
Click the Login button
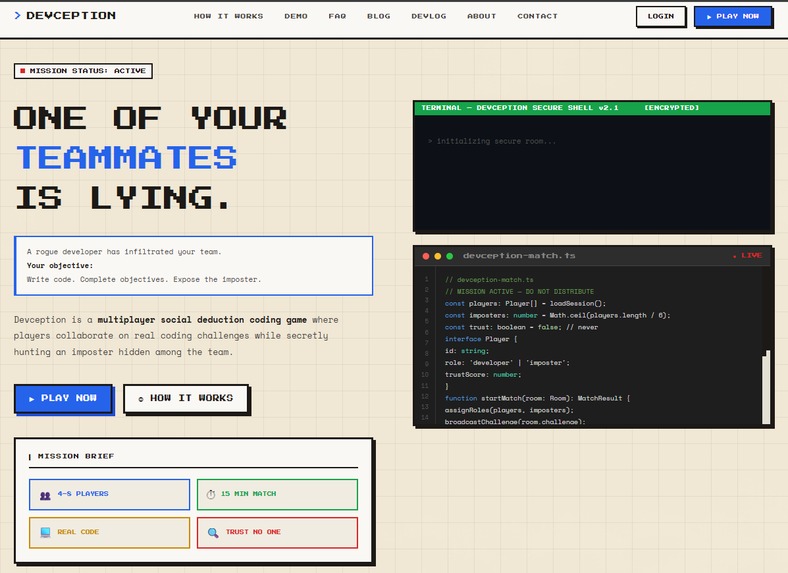661,16
